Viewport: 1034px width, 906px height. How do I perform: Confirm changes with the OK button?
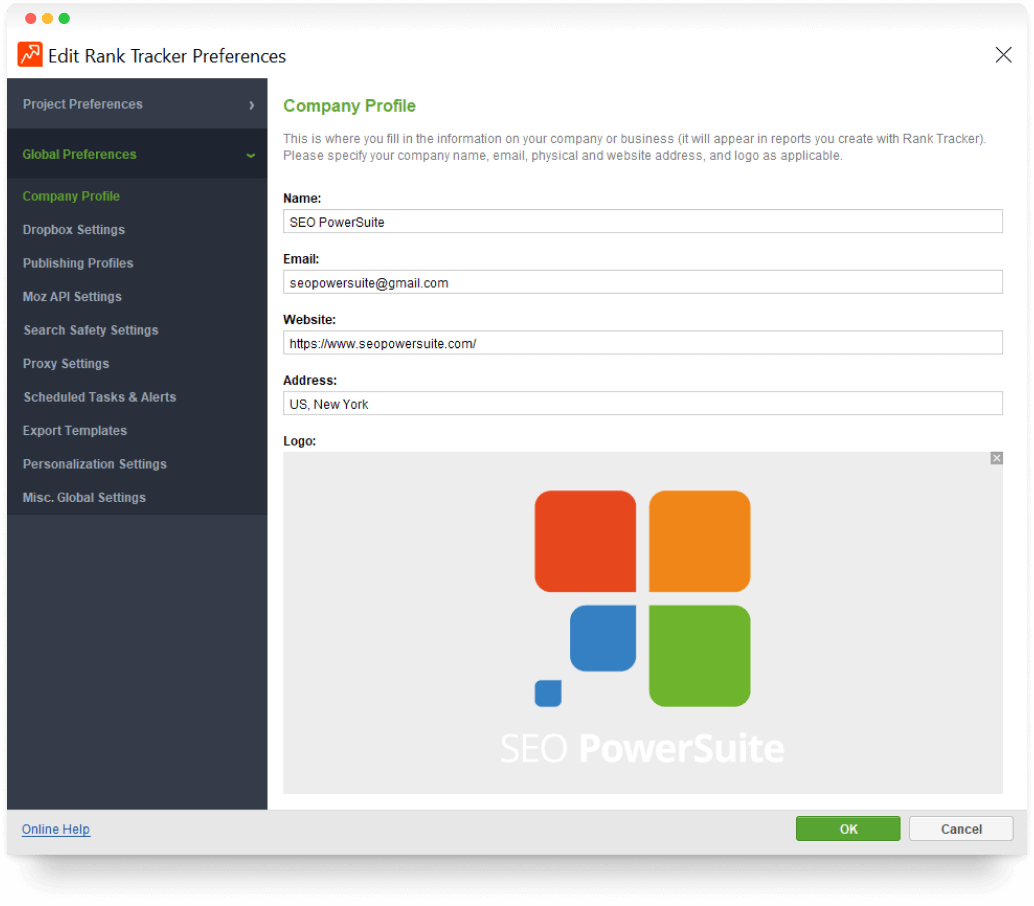tap(847, 829)
